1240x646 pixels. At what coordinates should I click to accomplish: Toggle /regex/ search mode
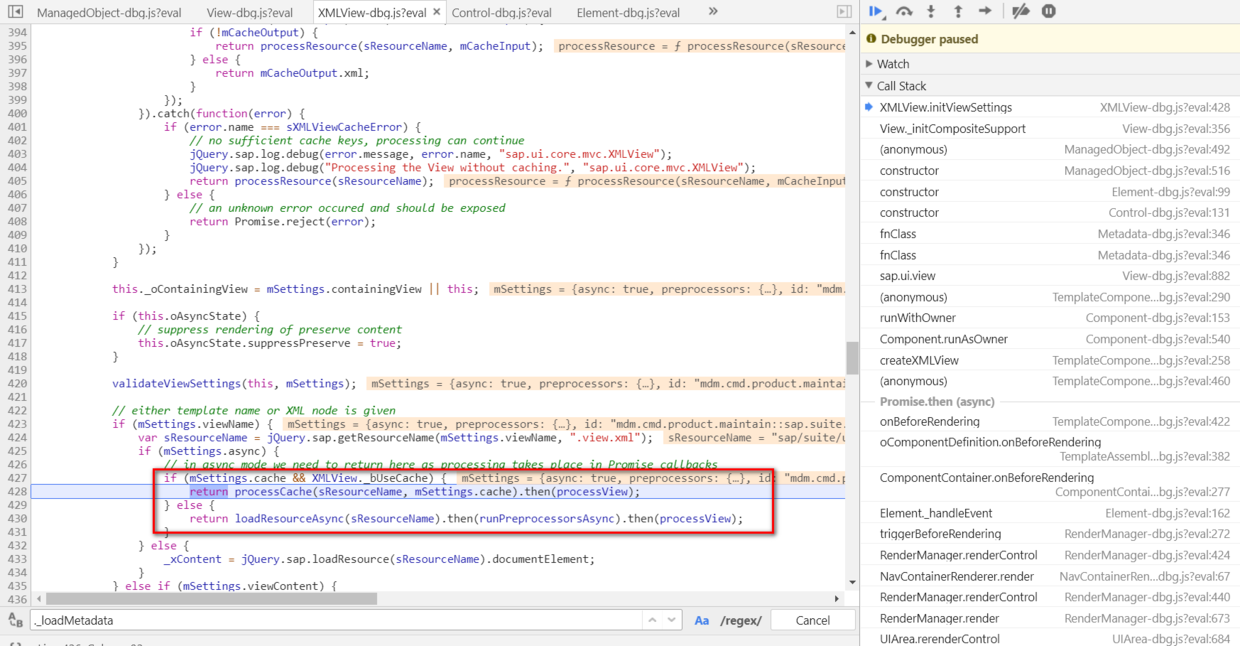(740, 620)
